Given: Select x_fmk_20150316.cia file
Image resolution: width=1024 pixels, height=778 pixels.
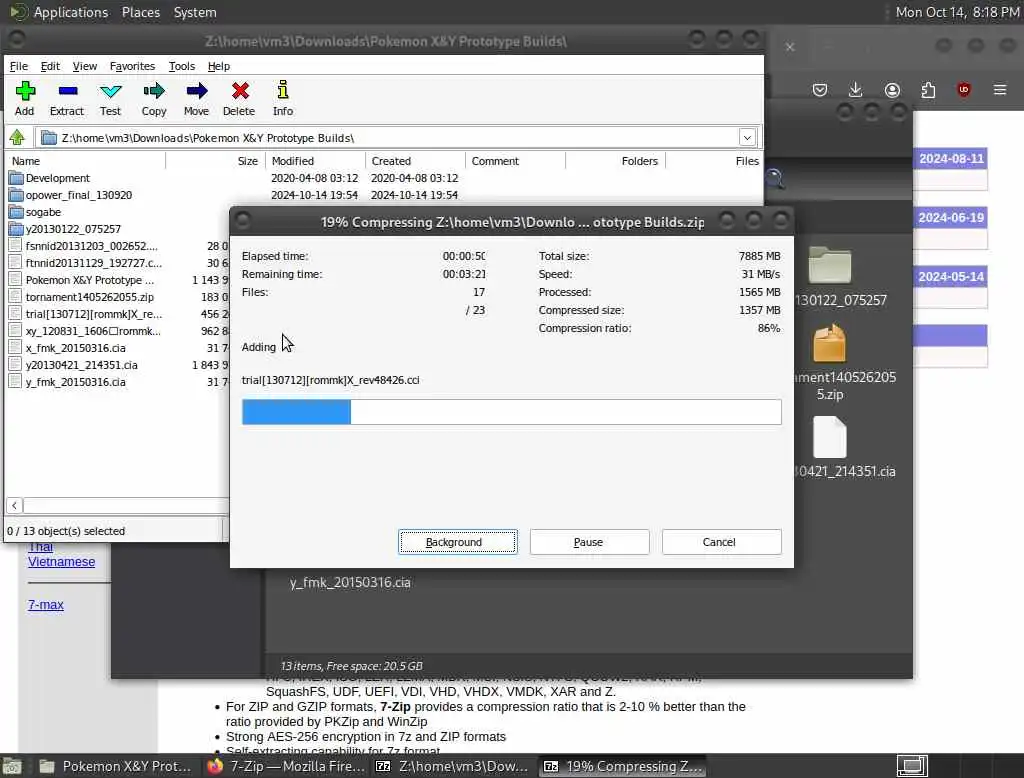Looking at the screenshot, I should pos(75,348).
